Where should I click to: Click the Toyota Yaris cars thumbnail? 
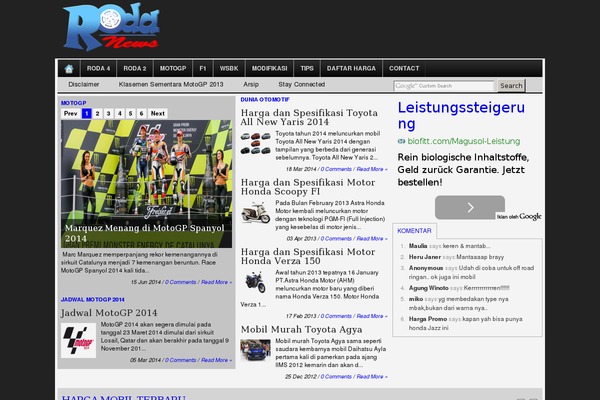[256, 144]
